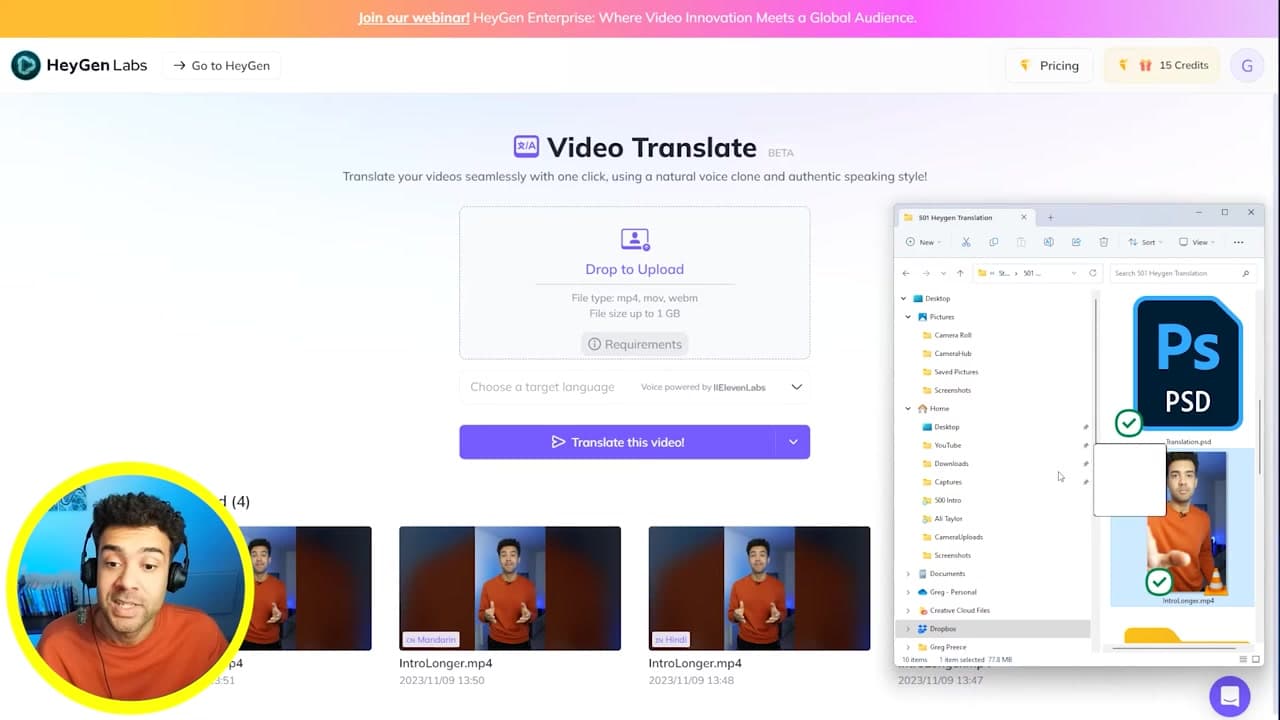The width and height of the screenshot is (1280, 720).
Task: Expand the Documents tree node
Action: tap(908, 574)
